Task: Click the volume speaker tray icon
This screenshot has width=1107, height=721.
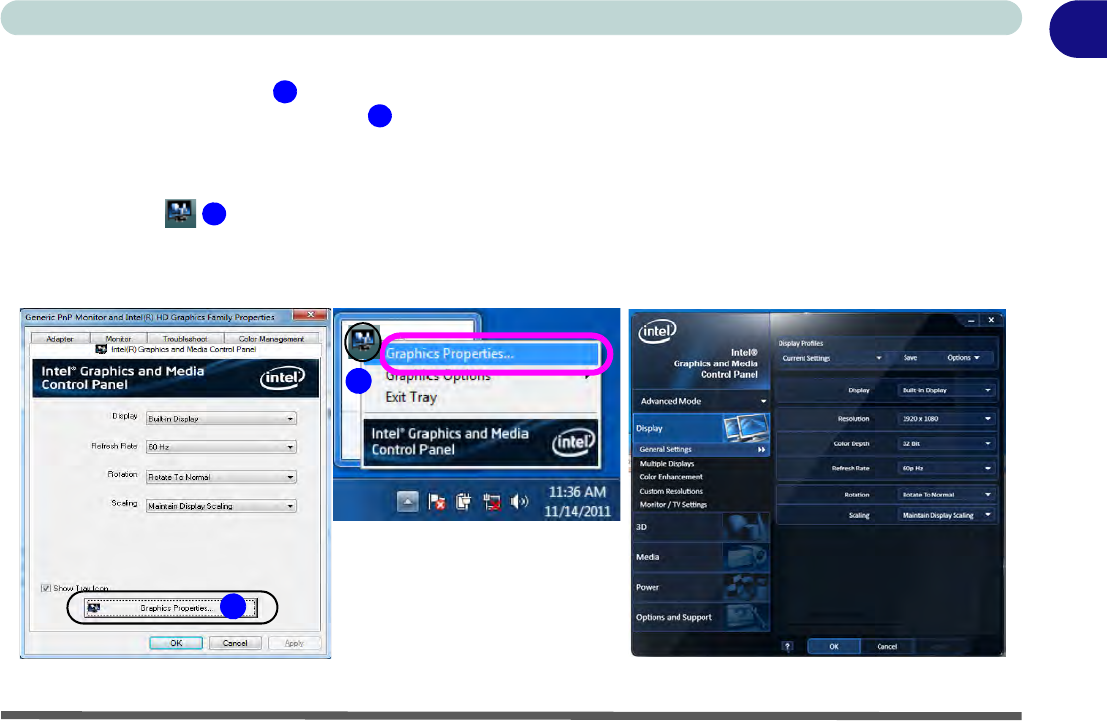Action: click(519, 501)
